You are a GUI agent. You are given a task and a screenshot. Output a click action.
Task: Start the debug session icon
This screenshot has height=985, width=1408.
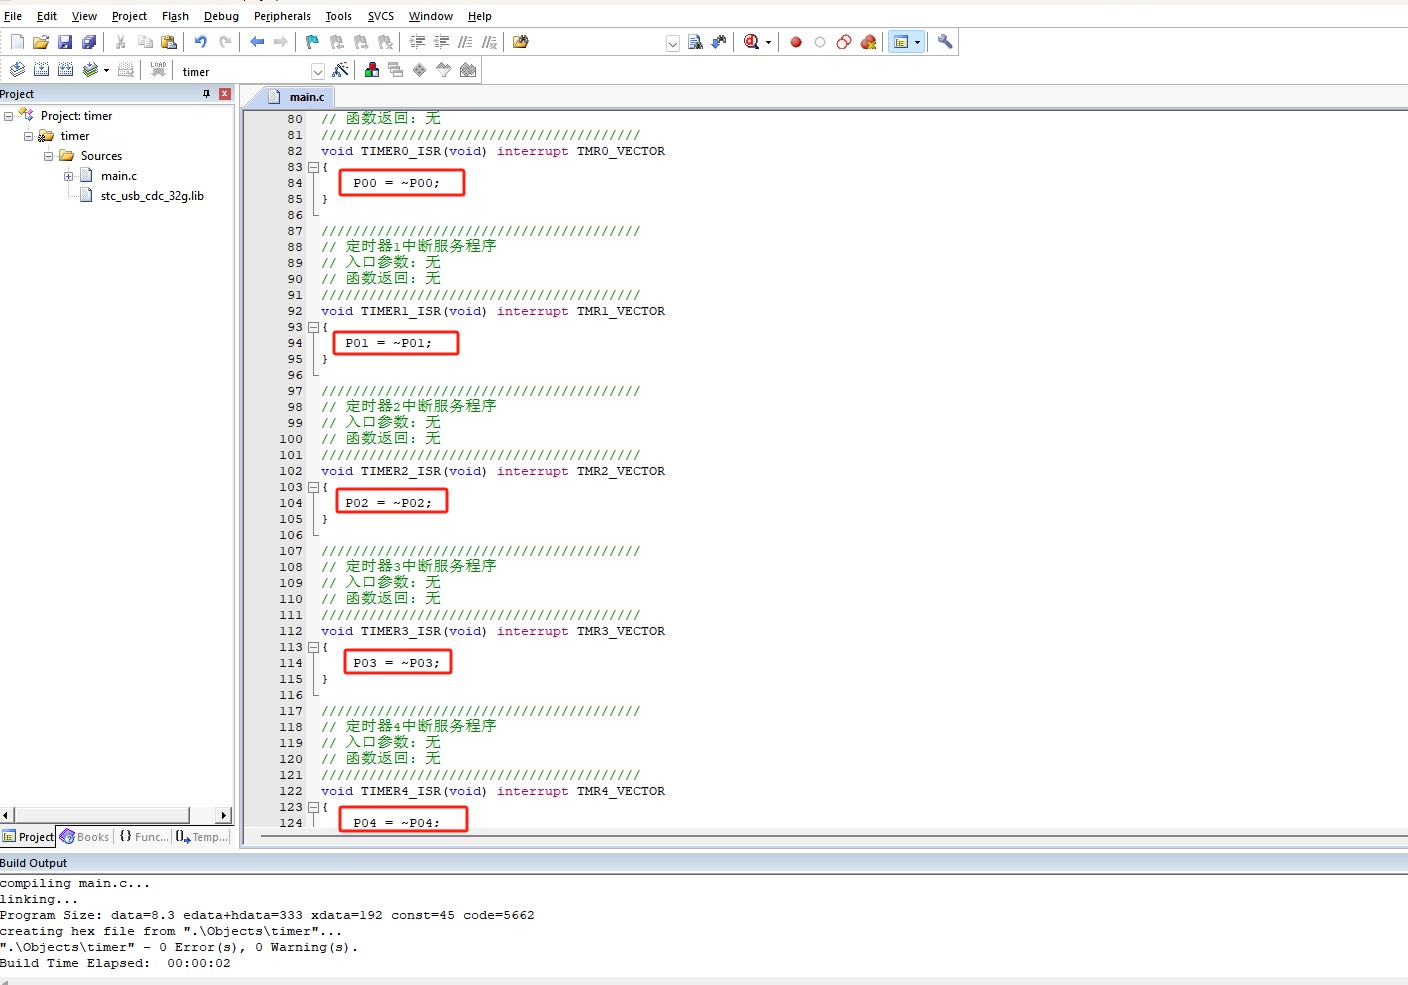point(752,42)
